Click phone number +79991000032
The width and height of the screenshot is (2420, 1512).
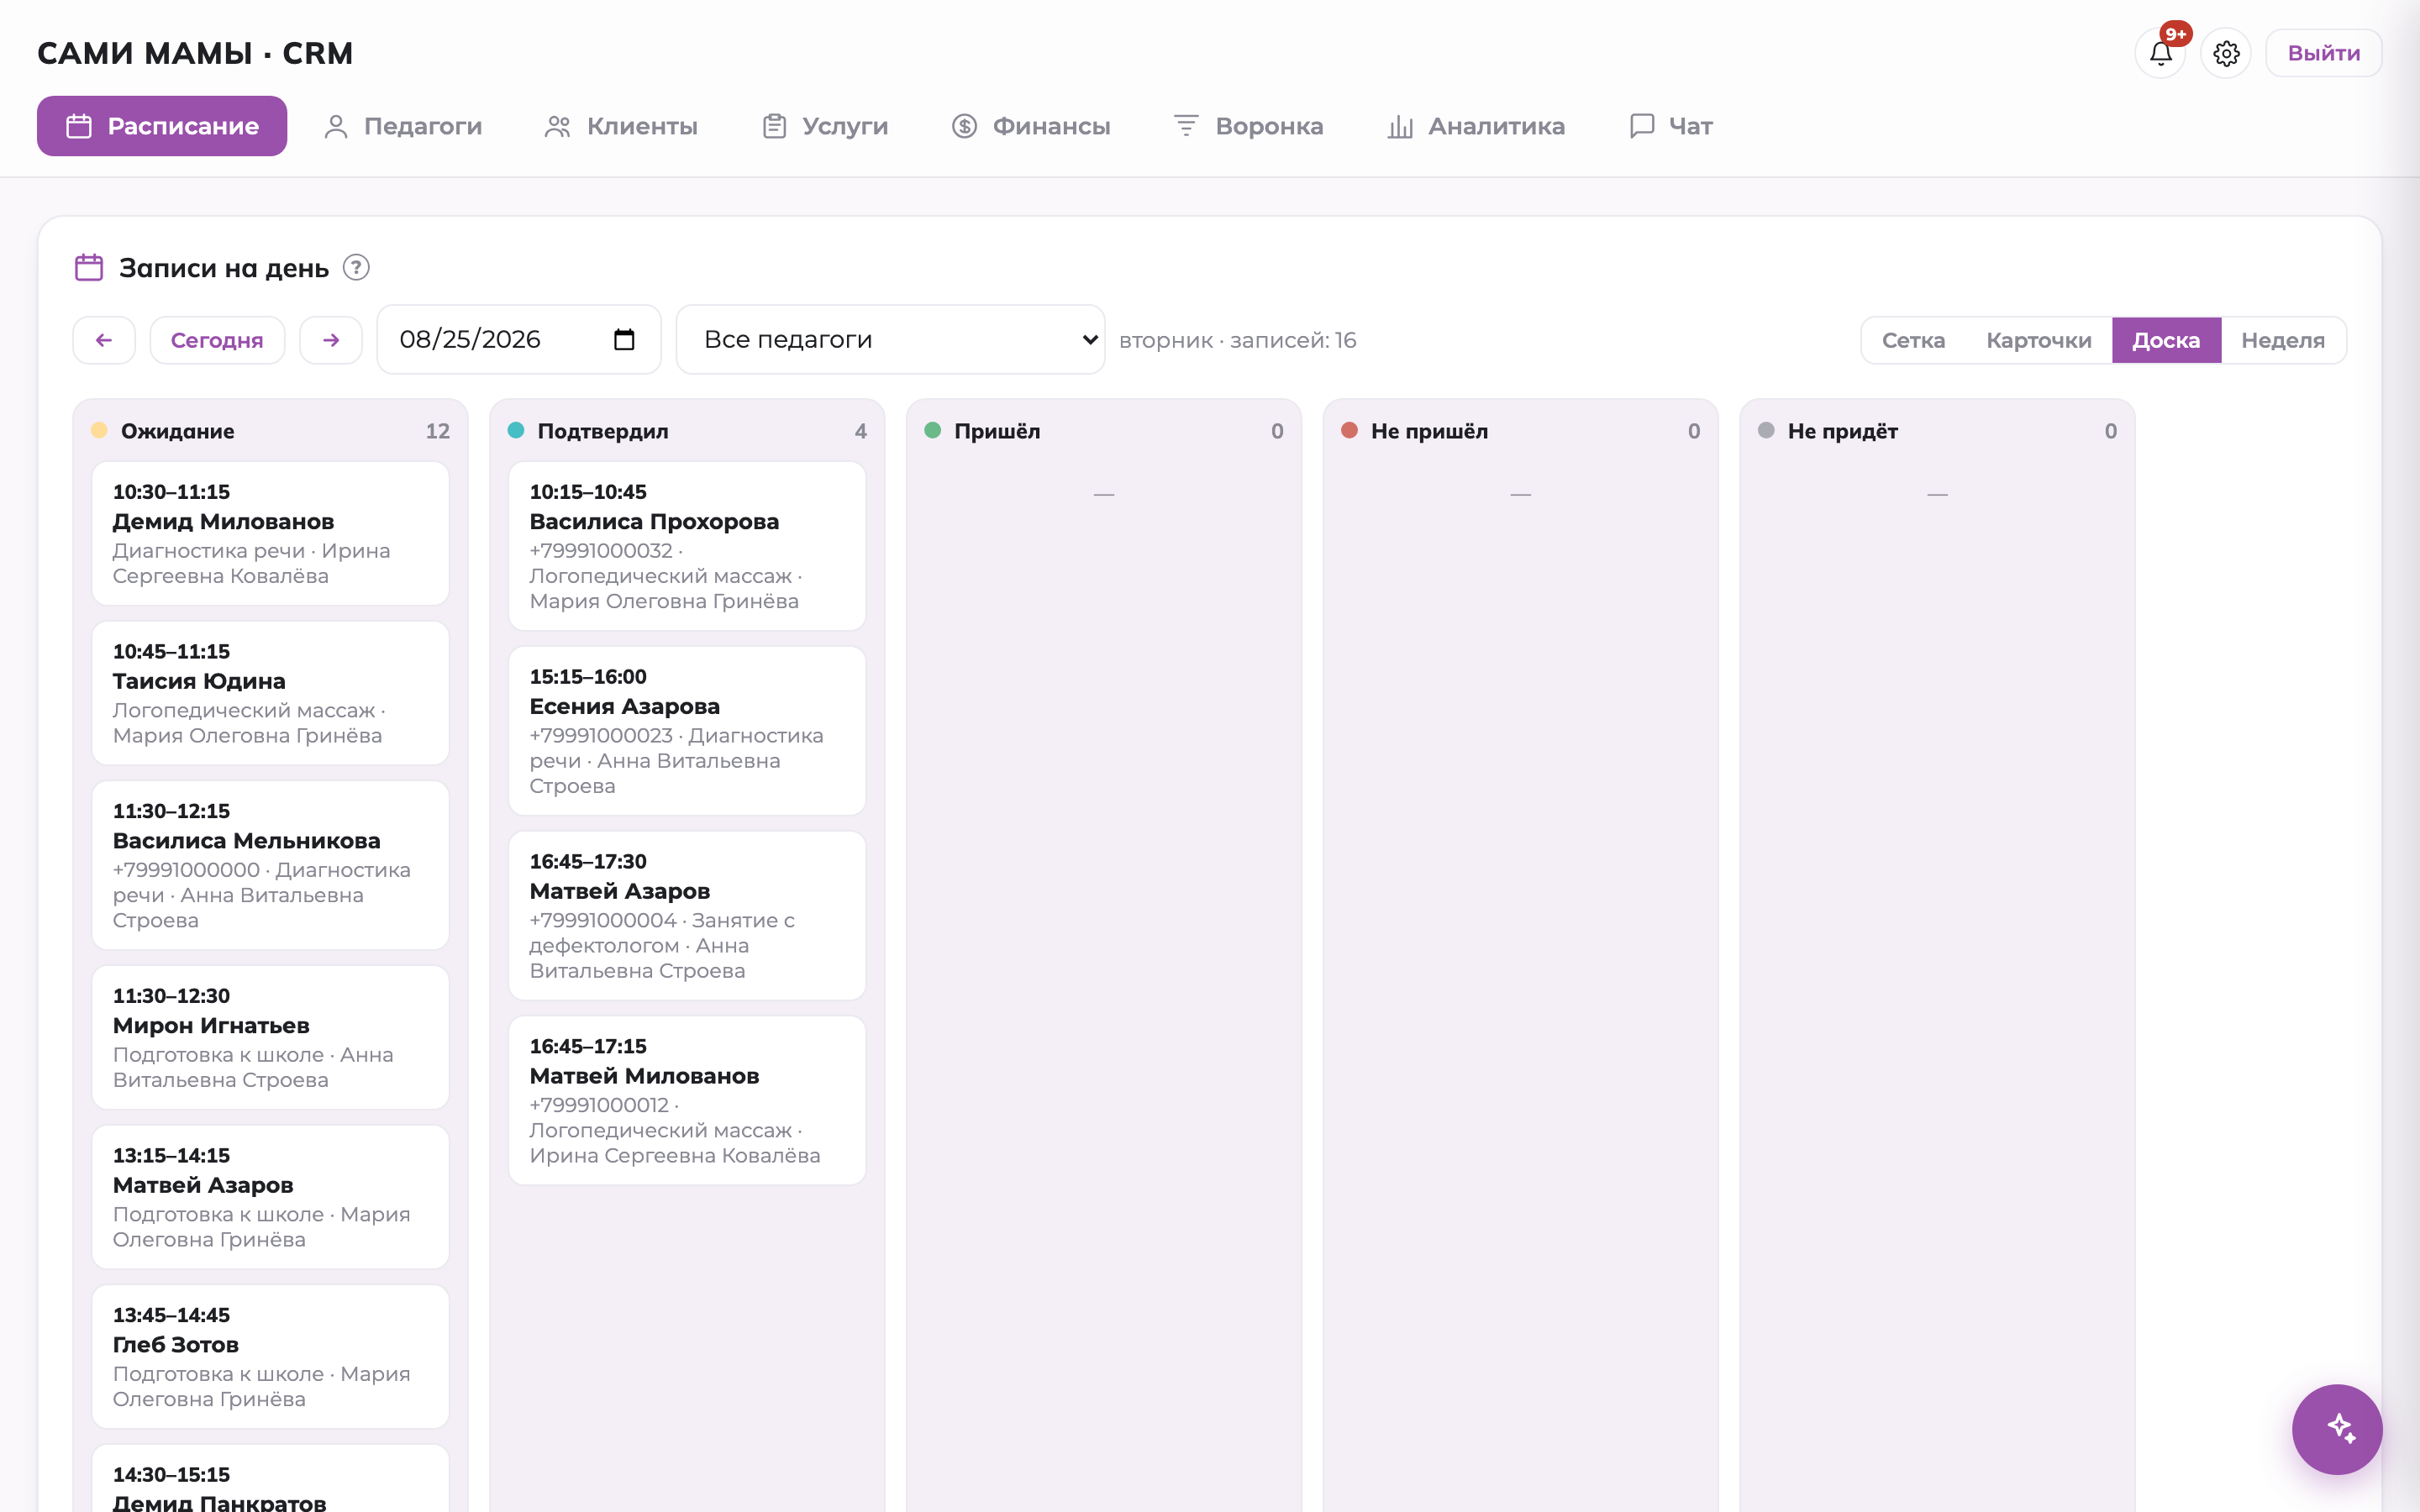coord(601,551)
